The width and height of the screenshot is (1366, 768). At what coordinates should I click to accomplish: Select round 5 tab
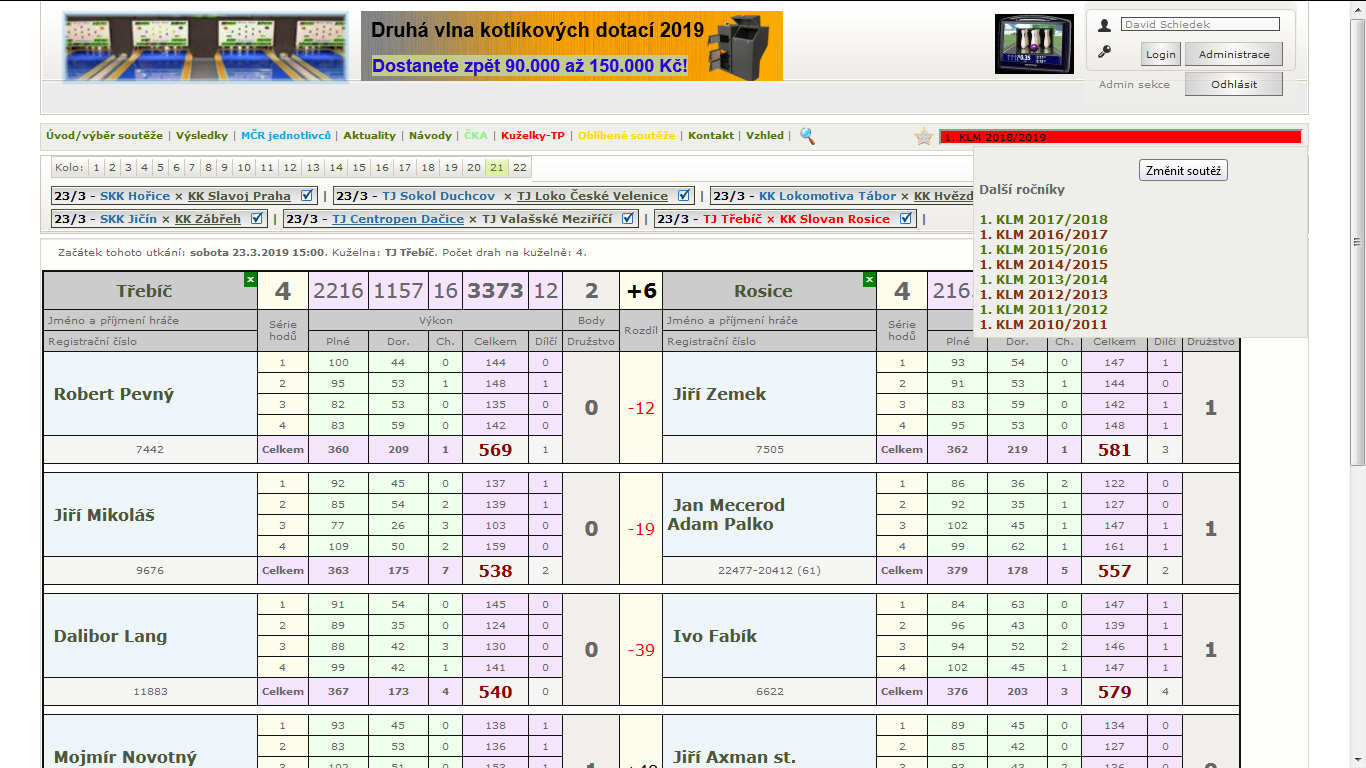(x=160, y=168)
